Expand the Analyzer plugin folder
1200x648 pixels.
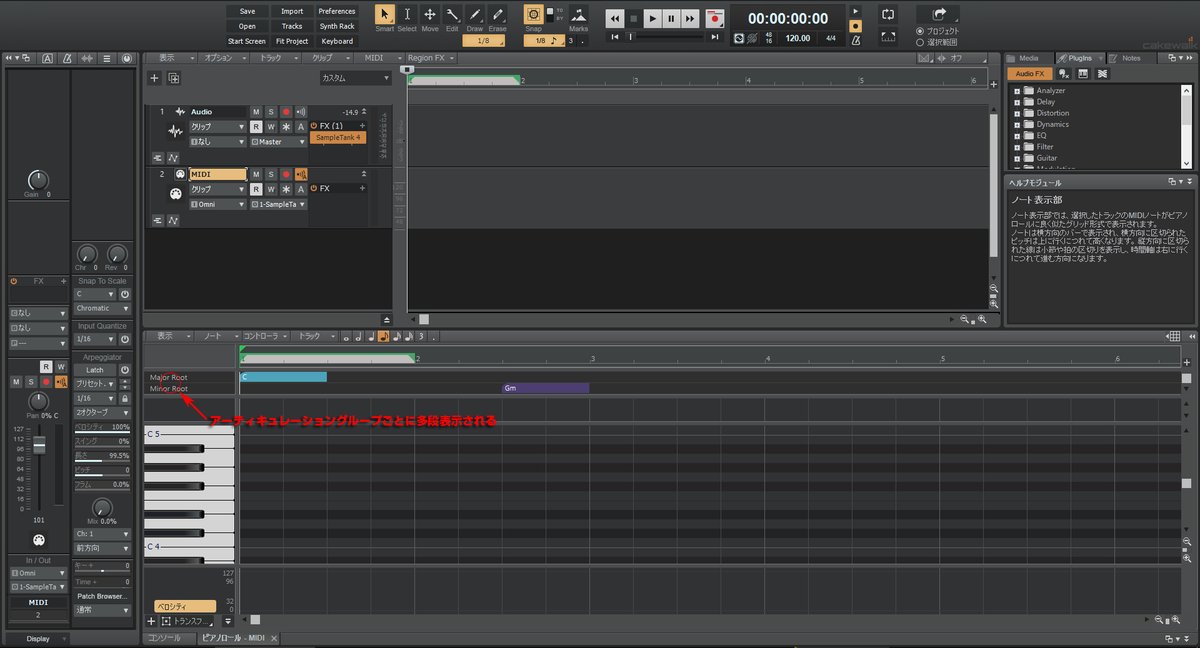pos(1017,91)
